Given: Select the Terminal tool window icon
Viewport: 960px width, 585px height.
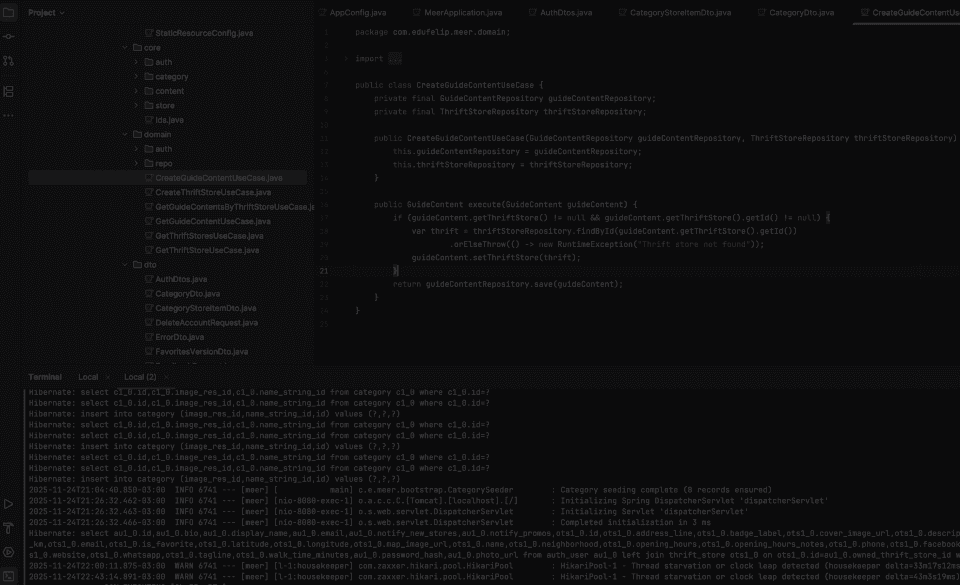Looking at the screenshot, I should point(9,575).
